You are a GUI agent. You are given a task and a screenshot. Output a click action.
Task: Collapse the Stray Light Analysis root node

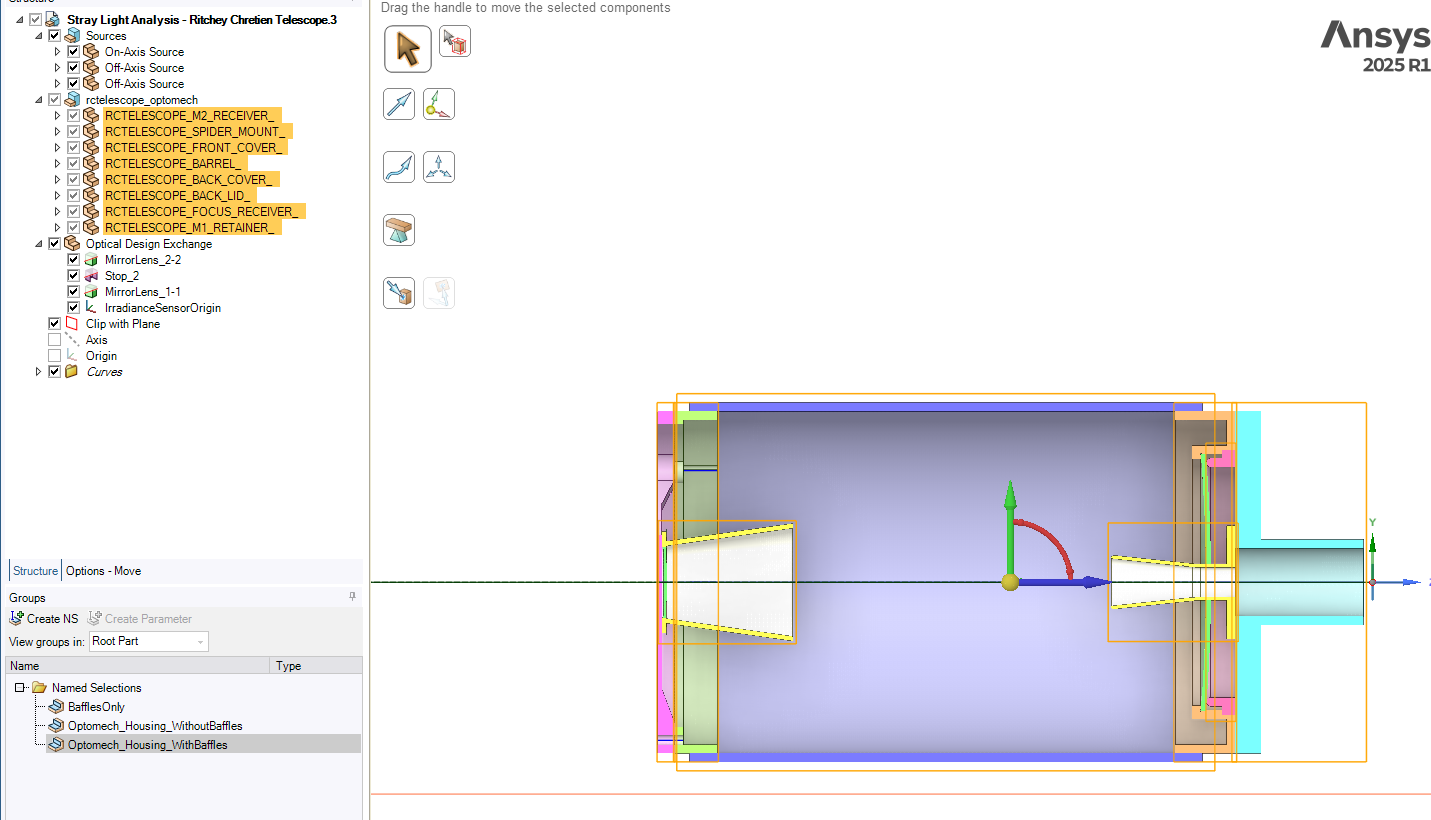[x=20, y=20]
